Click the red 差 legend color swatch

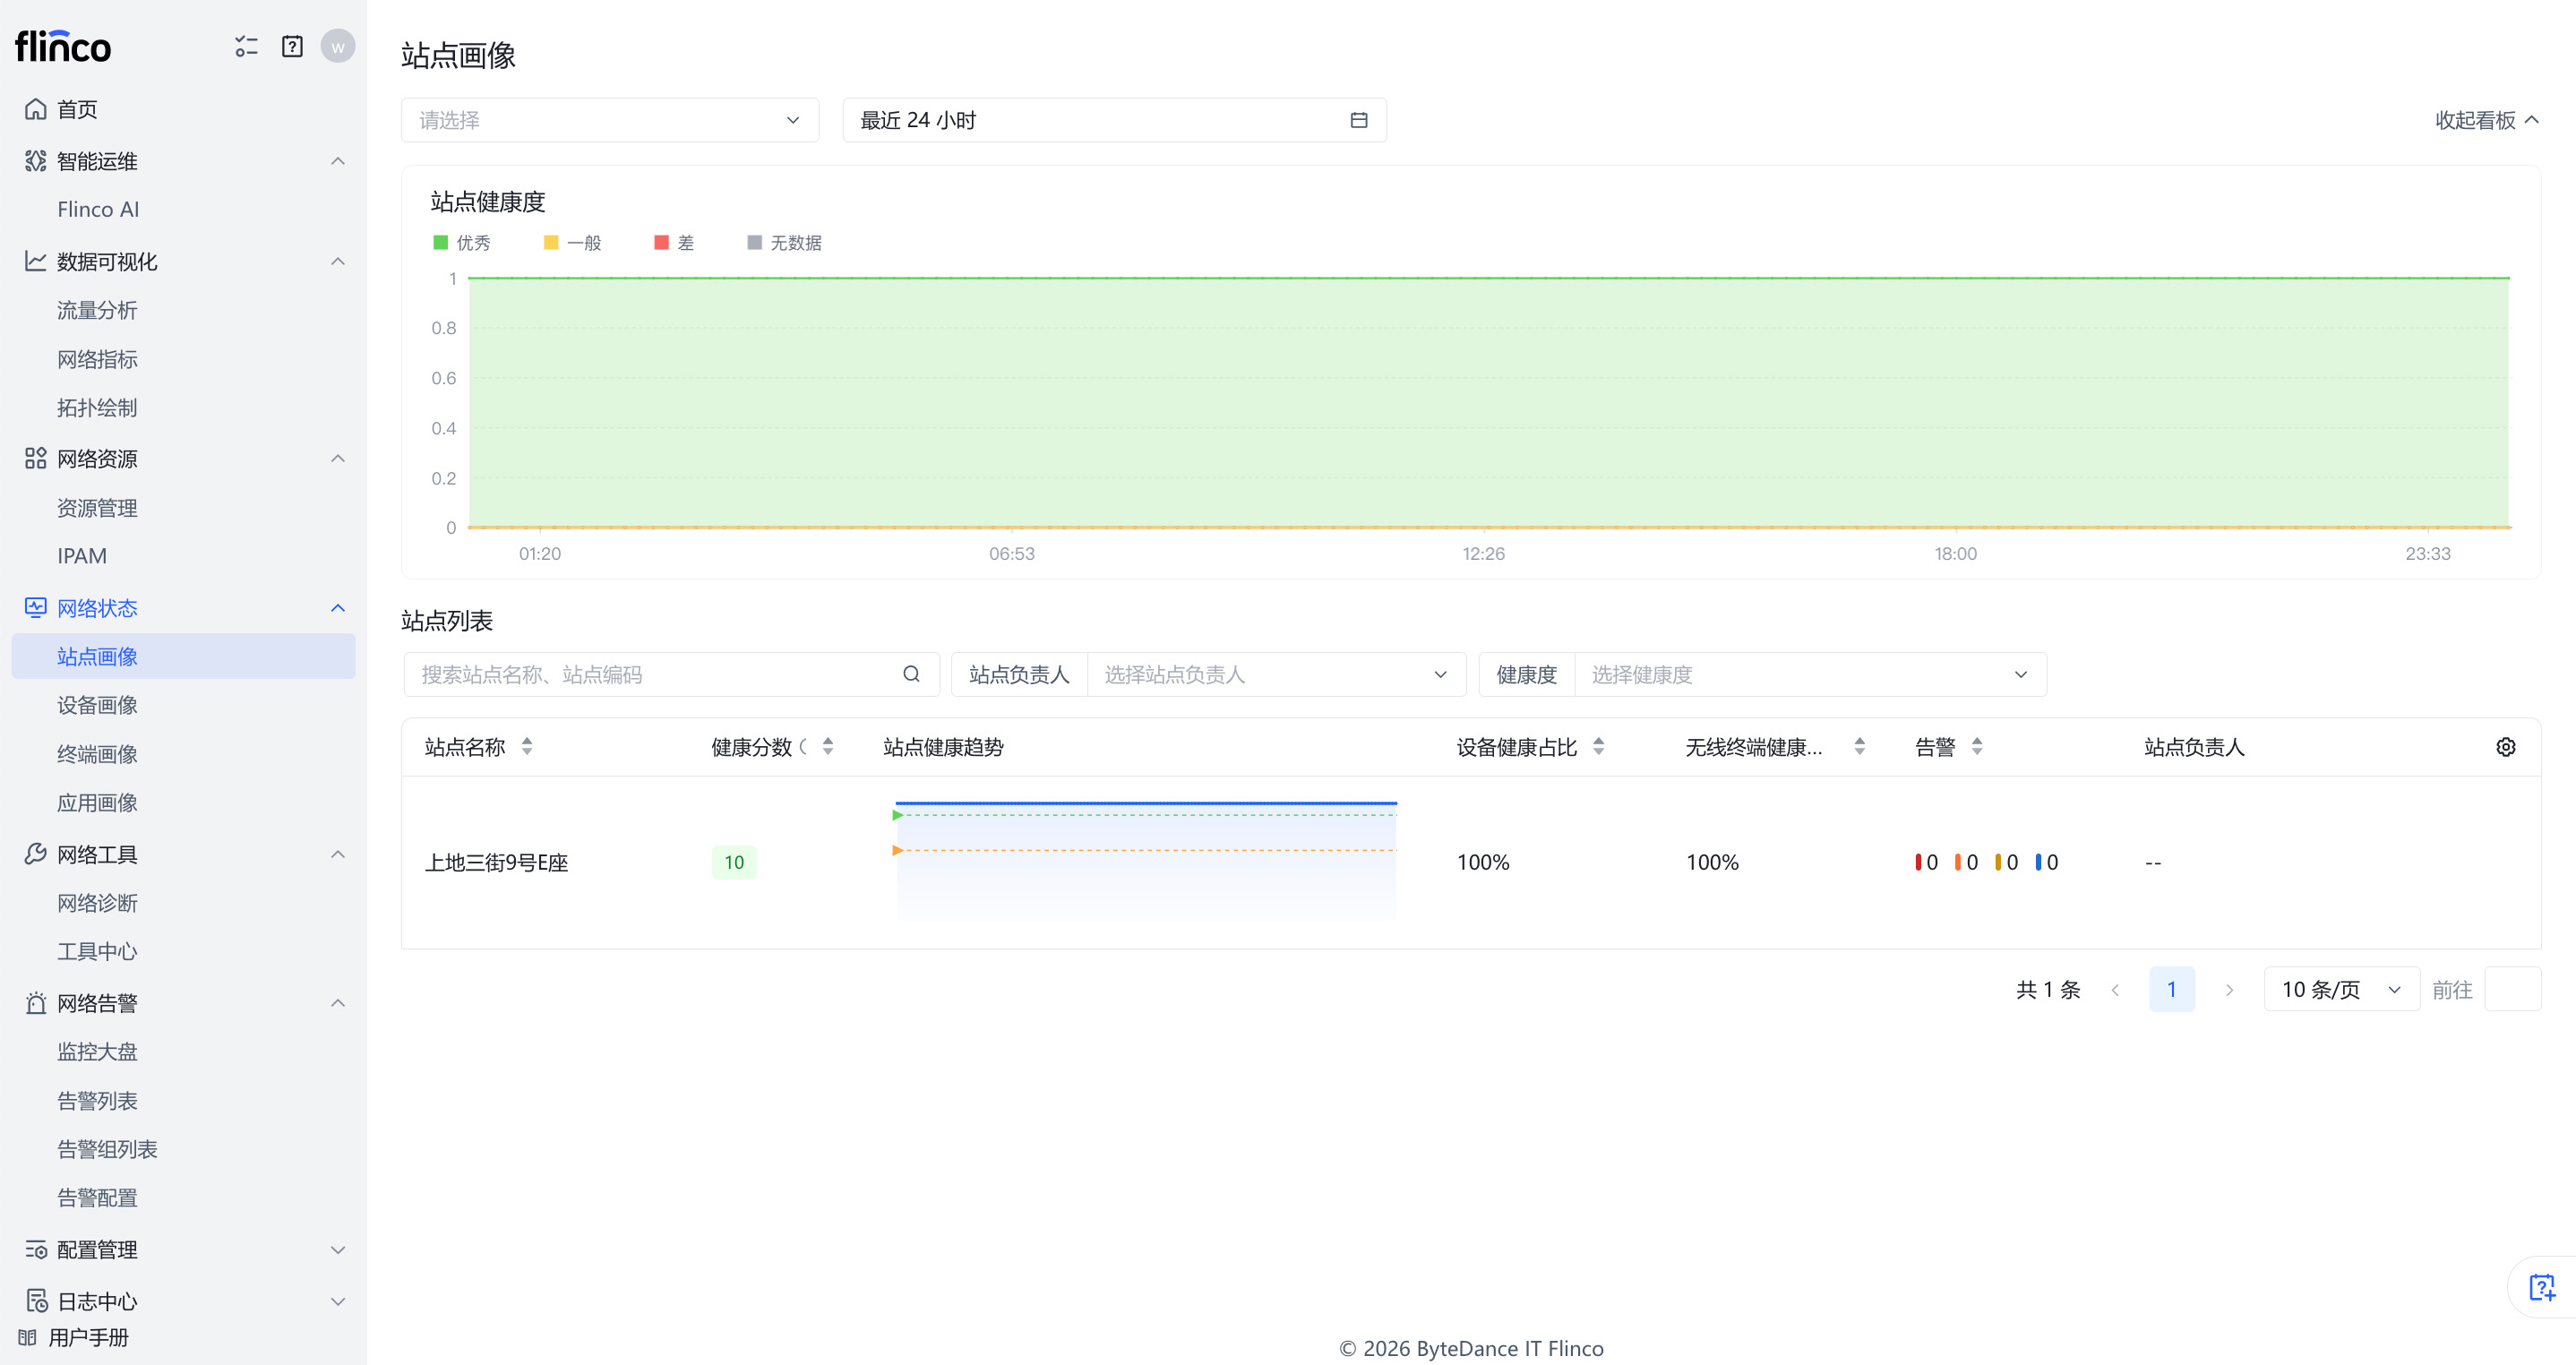(x=661, y=243)
